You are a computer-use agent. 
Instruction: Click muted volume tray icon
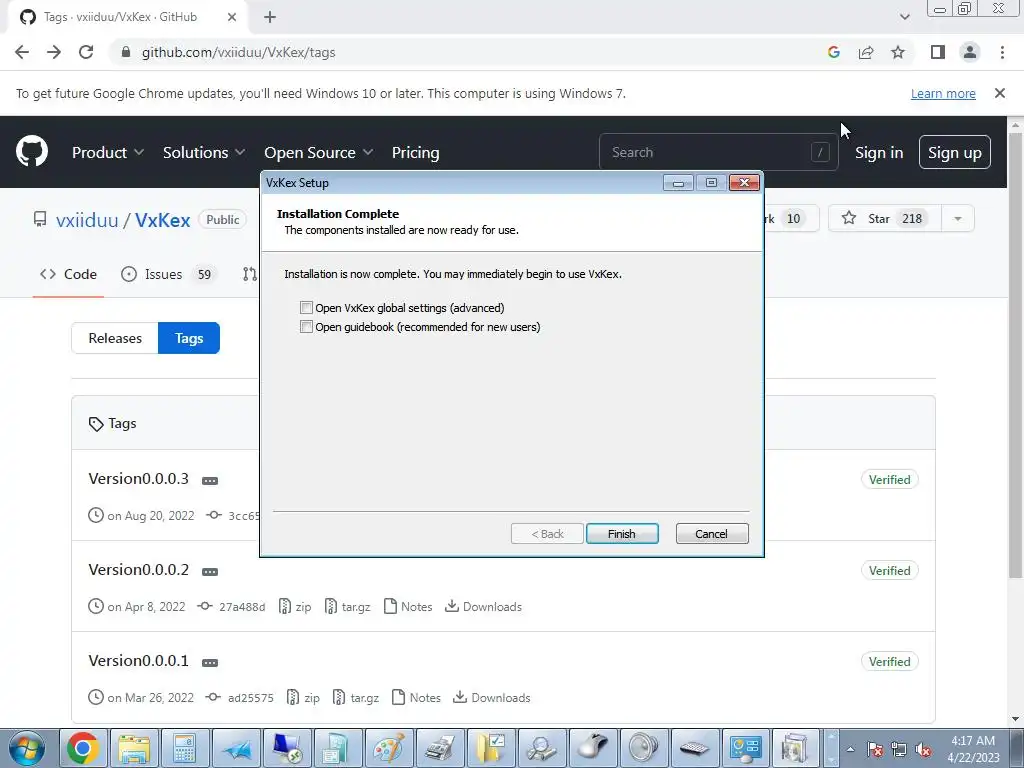click(x=923, y=750)
